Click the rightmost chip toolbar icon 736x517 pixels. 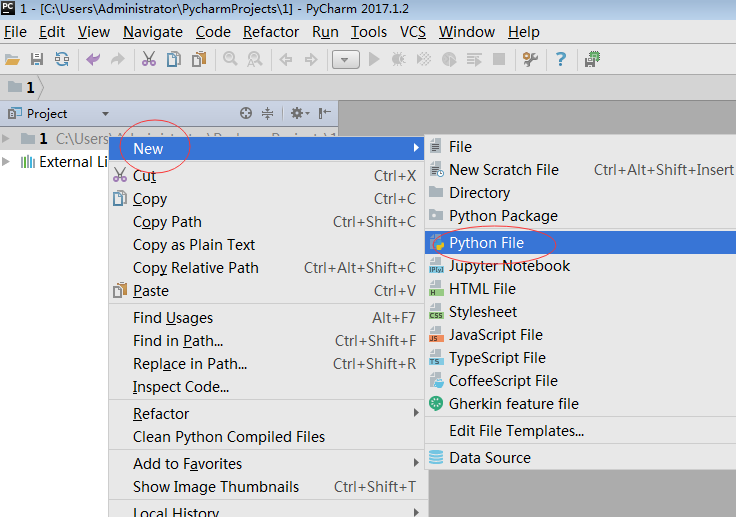[592, 60]
